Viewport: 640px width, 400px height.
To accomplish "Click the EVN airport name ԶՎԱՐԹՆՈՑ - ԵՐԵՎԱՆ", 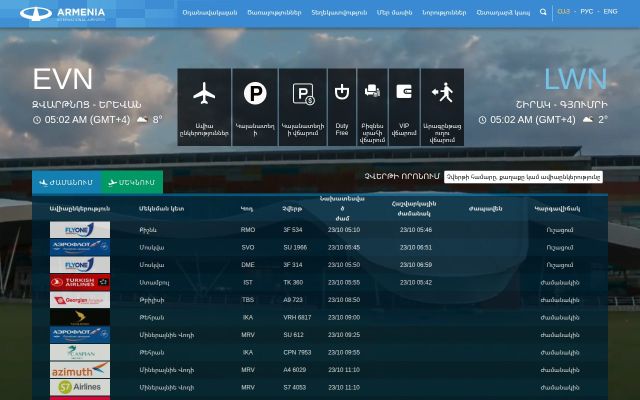I will (87, 104).
